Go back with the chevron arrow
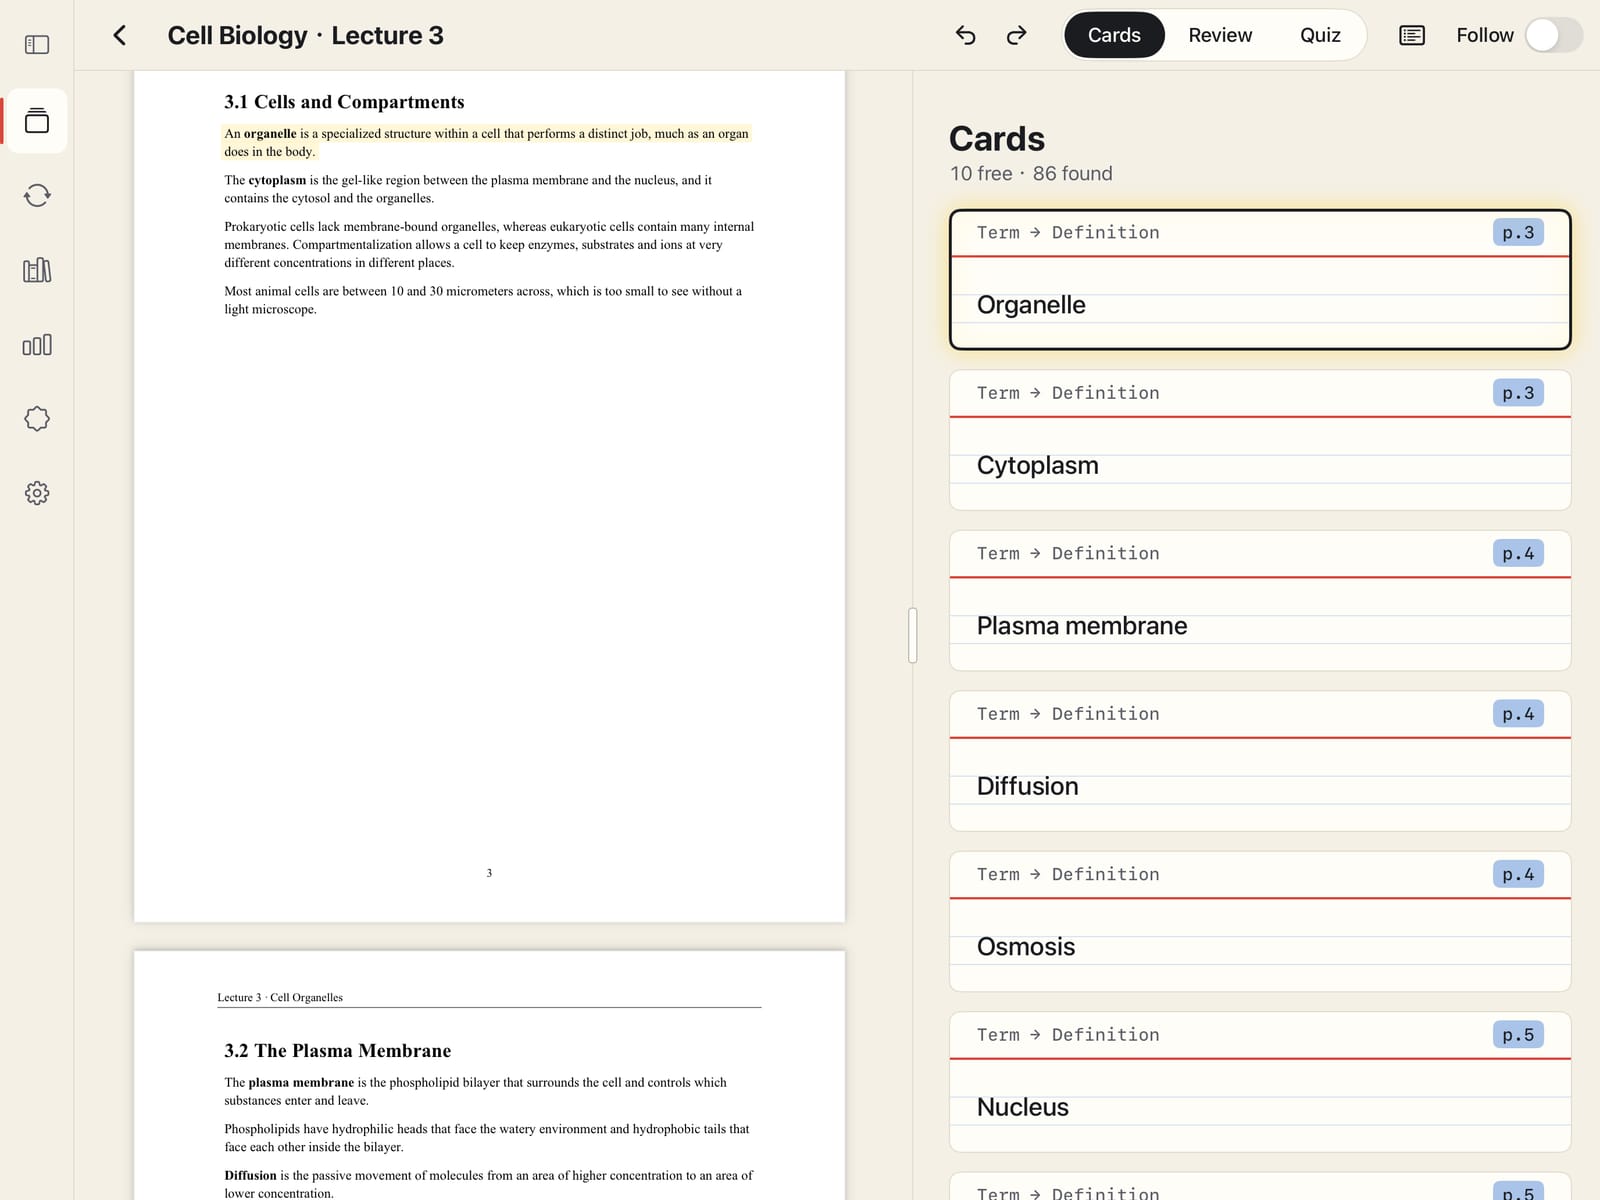The width and height of the screenshot is (1600, 1200). coord(119,36)
